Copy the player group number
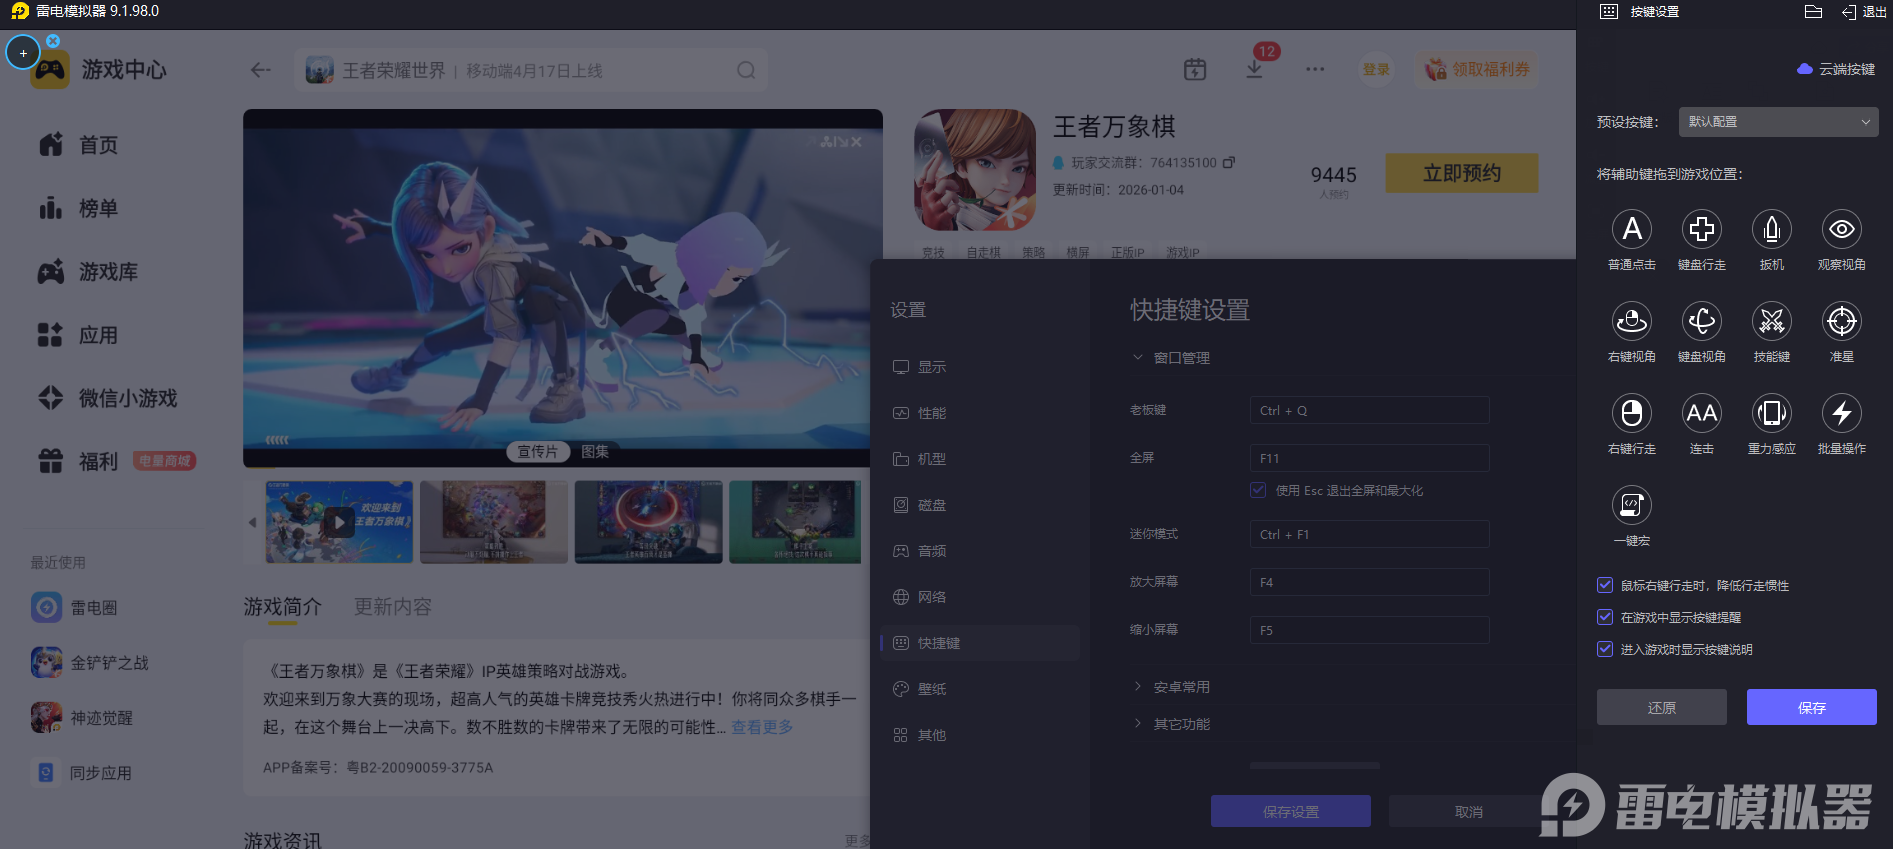 (1229, 162)
